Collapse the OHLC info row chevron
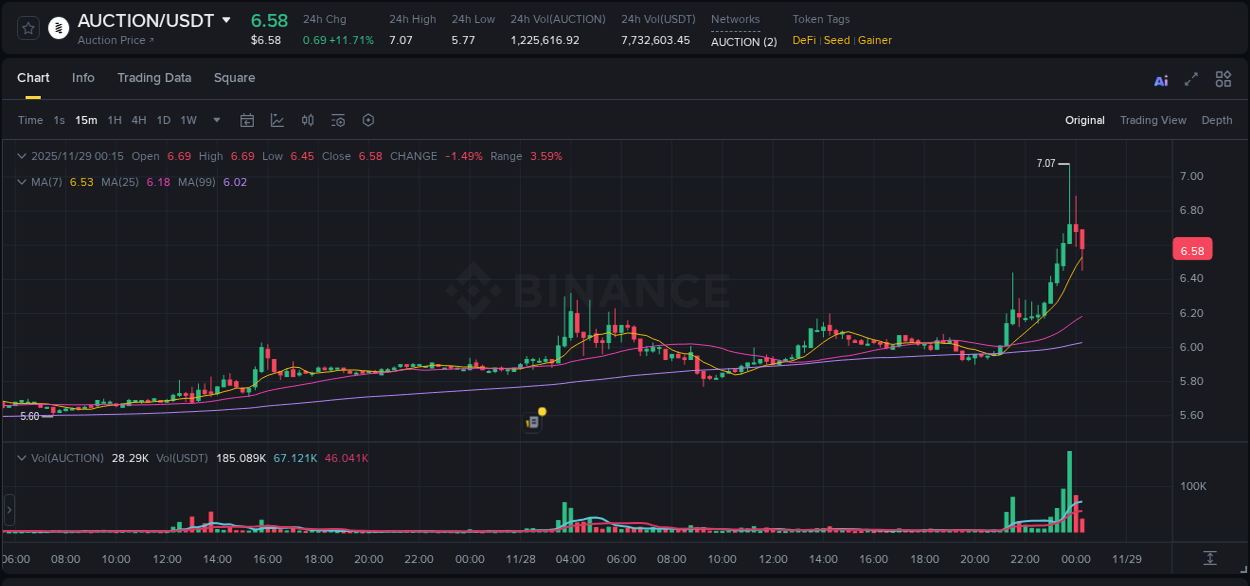 click(x=21, y=156)
